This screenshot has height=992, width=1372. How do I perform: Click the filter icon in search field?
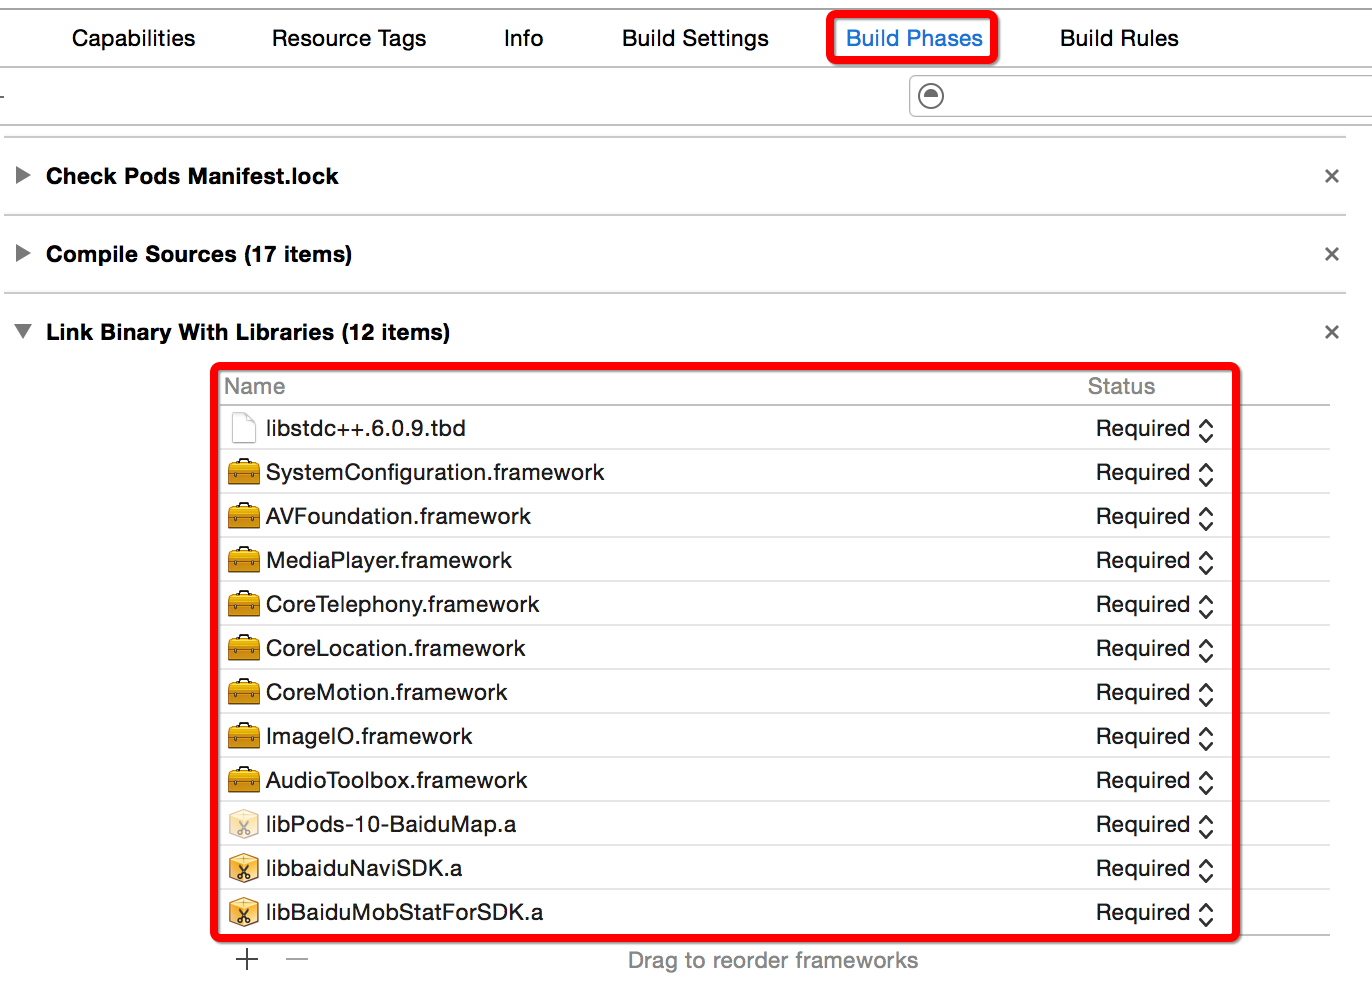(x=931, y=96)
